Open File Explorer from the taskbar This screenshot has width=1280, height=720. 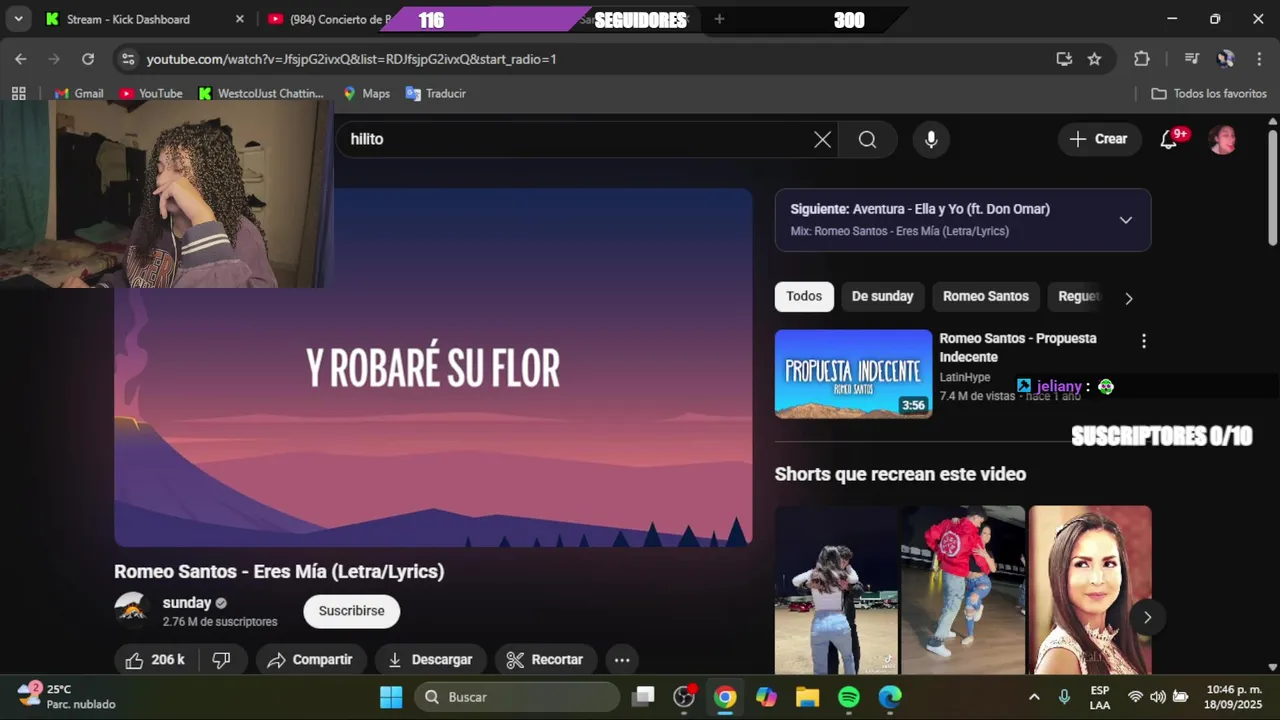(807, 697)
